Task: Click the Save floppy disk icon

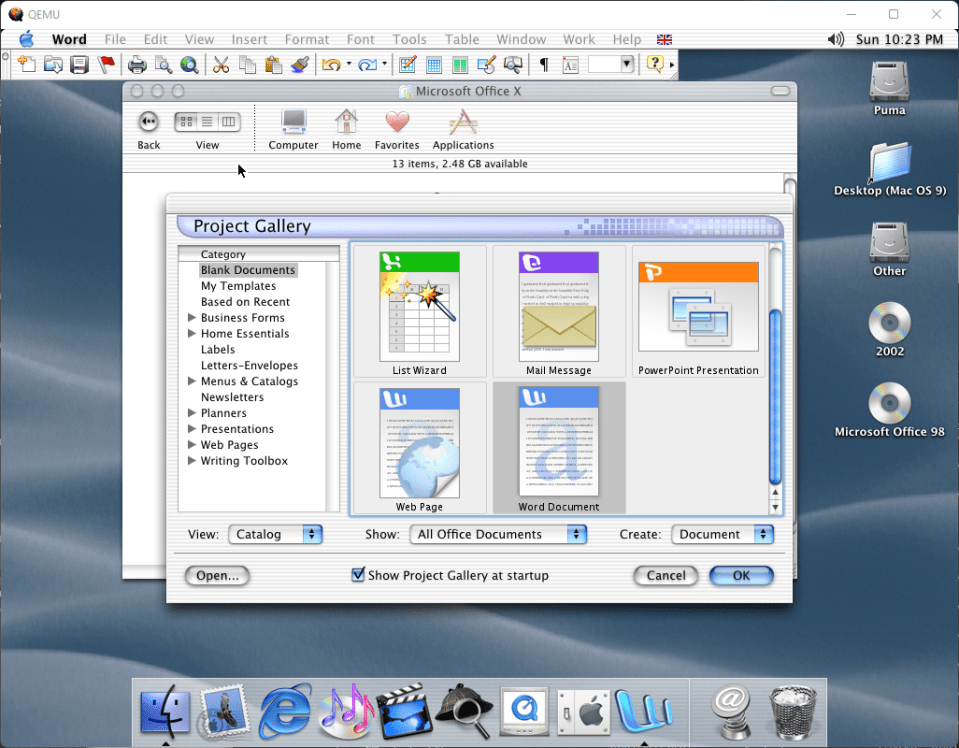Action: pyautogui.click(x=79, y=65)
